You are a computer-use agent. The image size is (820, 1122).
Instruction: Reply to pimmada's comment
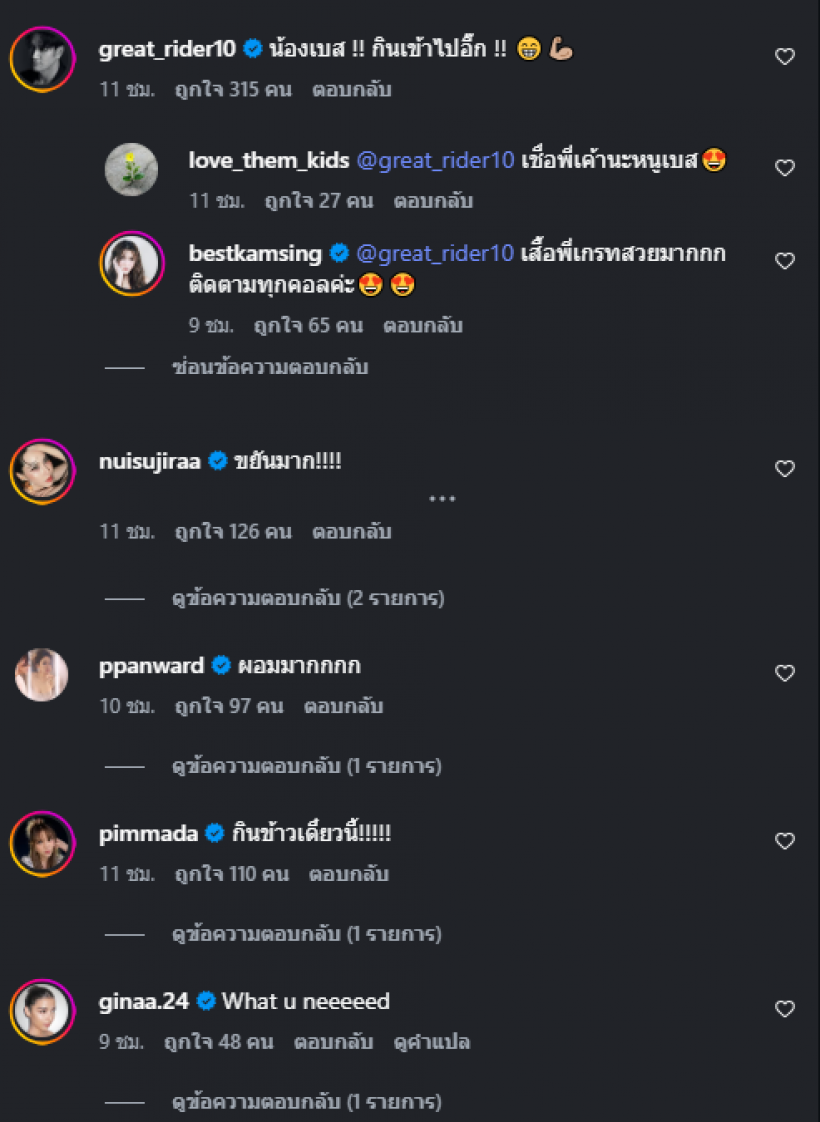point(349,874)
